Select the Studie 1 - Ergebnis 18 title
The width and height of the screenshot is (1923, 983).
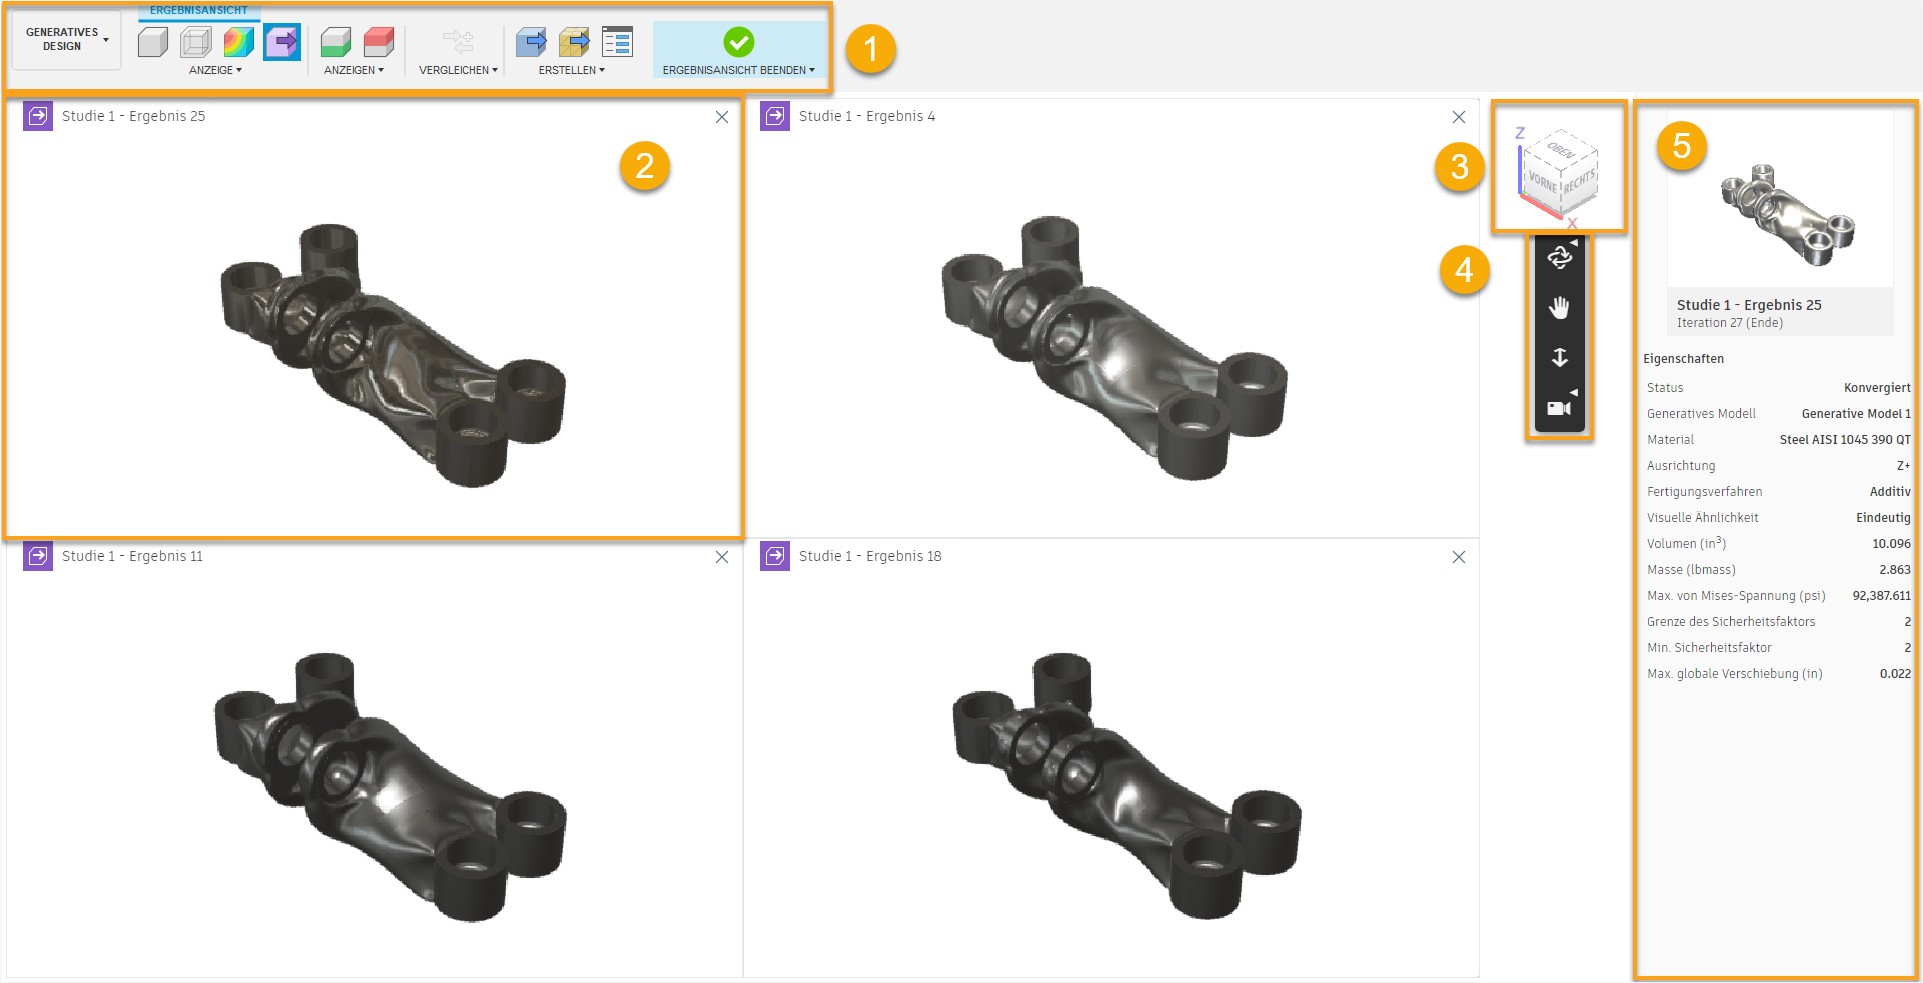[x=870, y=556]
